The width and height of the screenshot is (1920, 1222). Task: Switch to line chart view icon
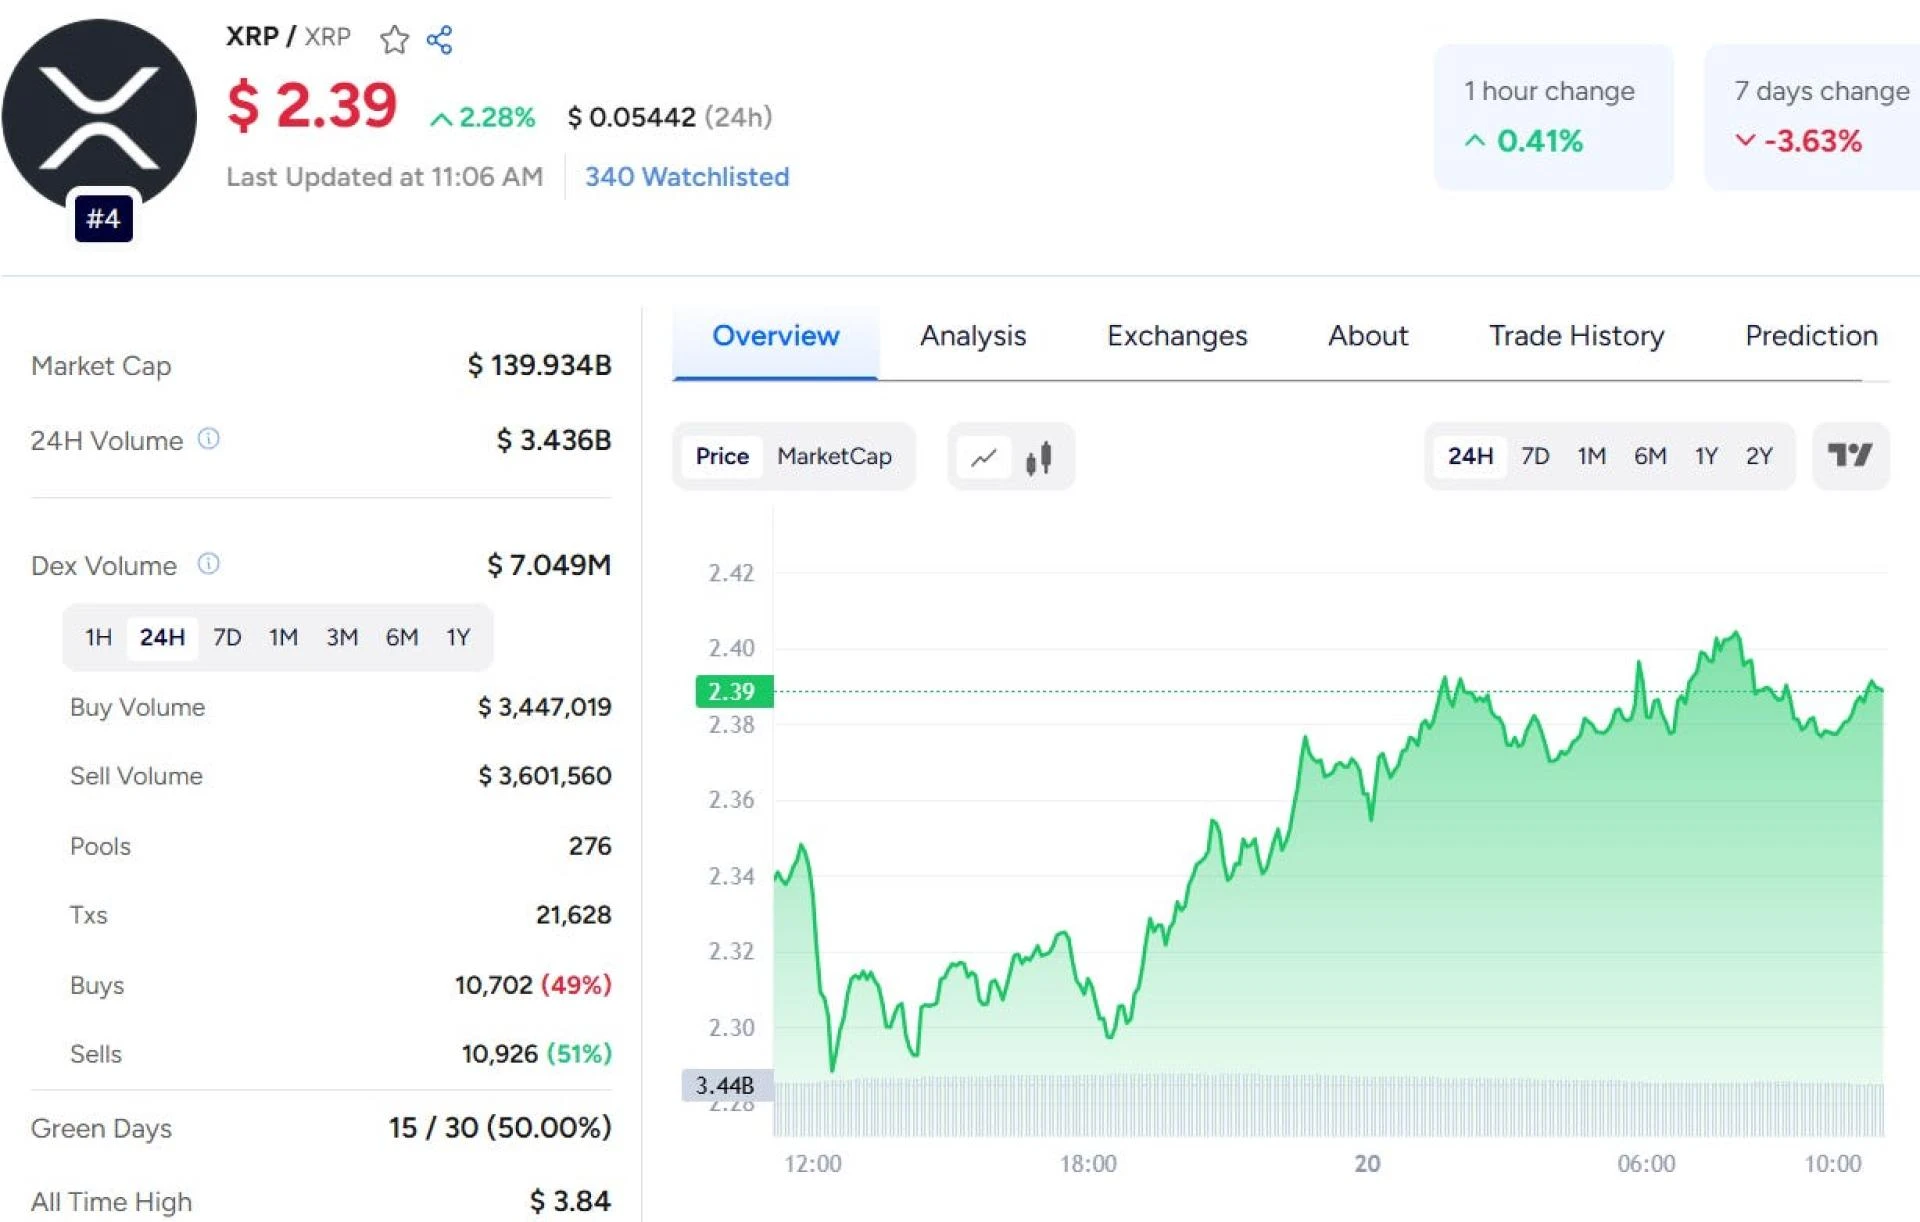pyautogui.click(x=984, y=457)
